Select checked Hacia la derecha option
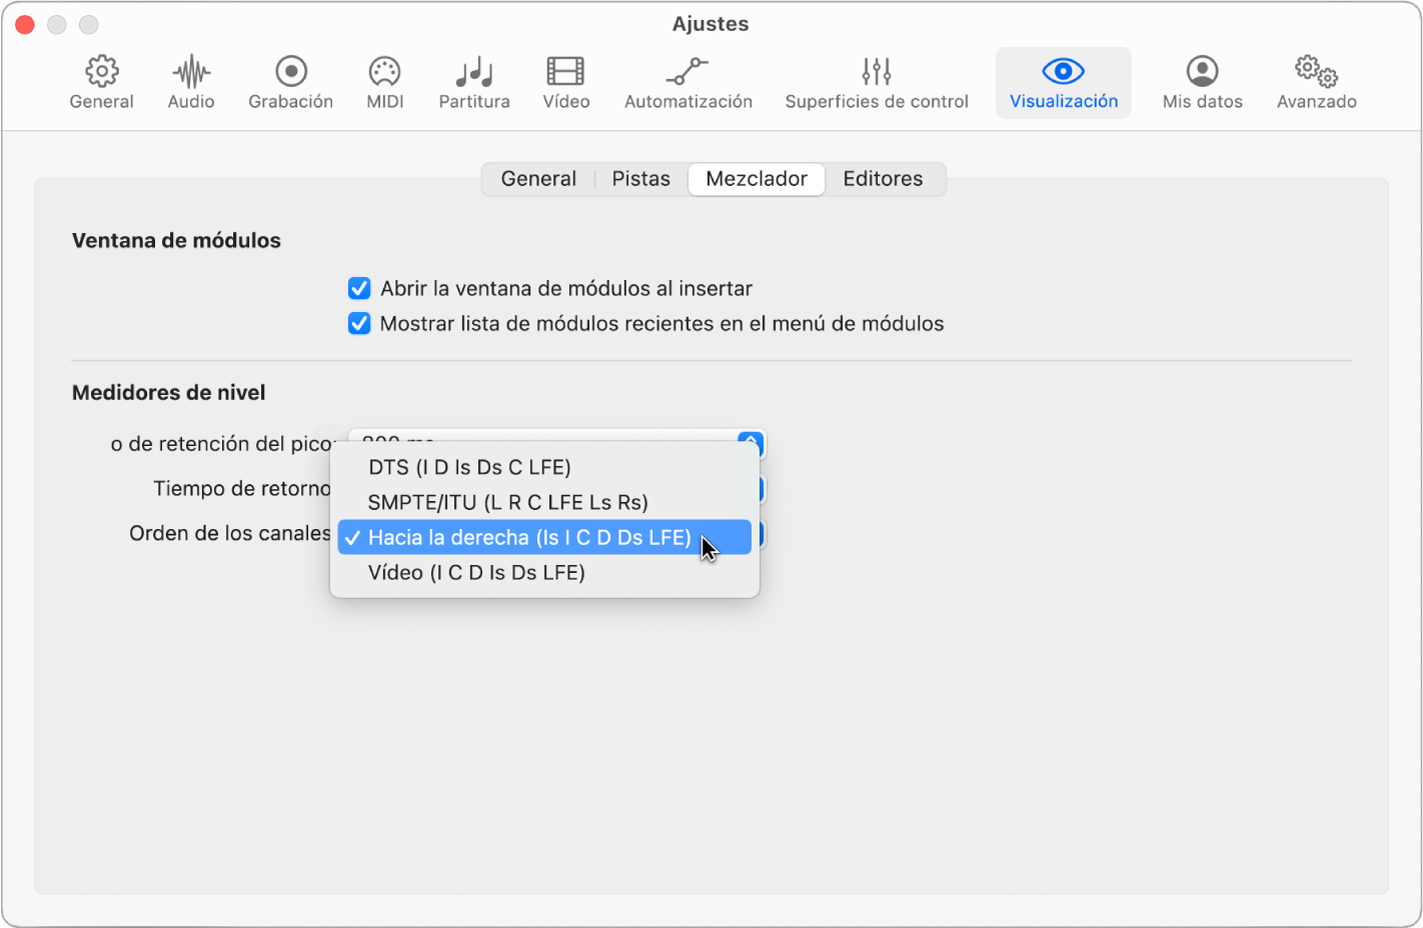The height and width of the screenshot is (928, 1423). (529, 537)
